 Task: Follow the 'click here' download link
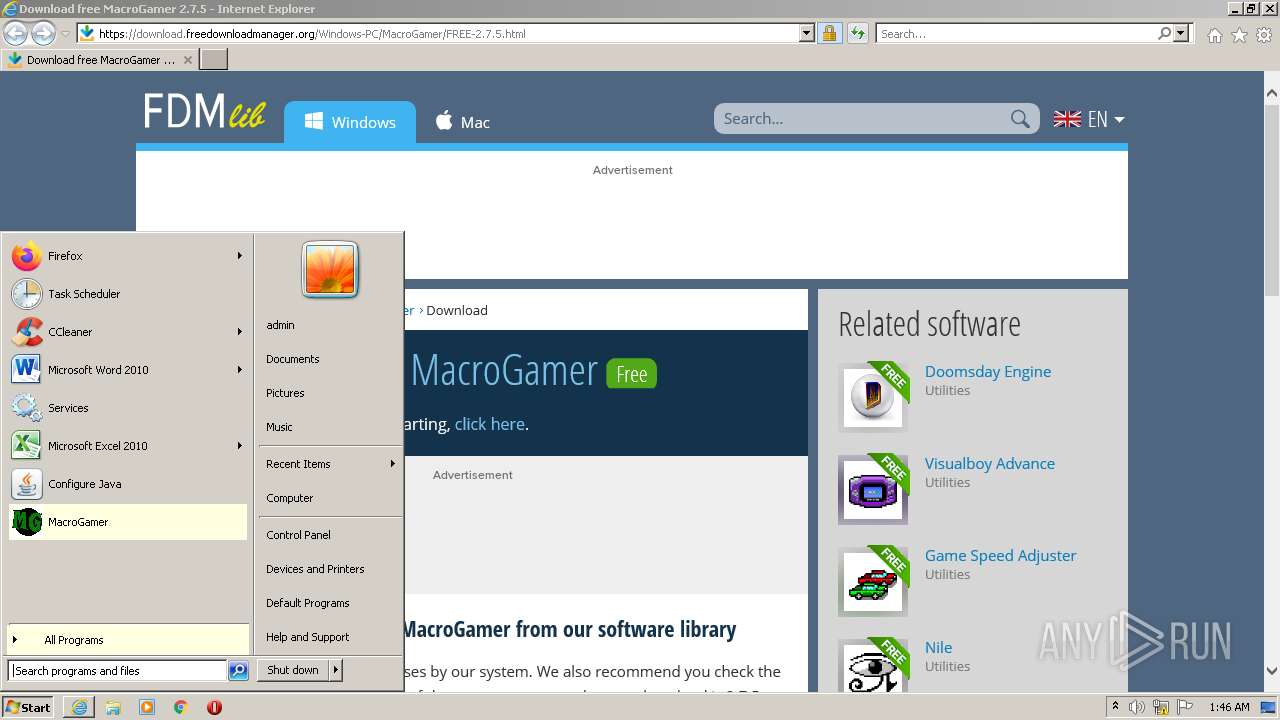coord(489,424)
